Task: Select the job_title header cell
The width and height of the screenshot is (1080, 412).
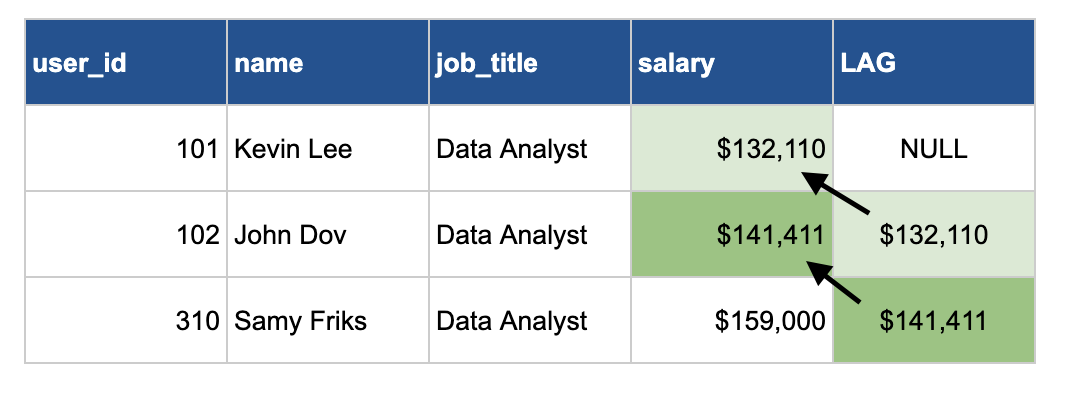Action: click(x=529, y=63)
